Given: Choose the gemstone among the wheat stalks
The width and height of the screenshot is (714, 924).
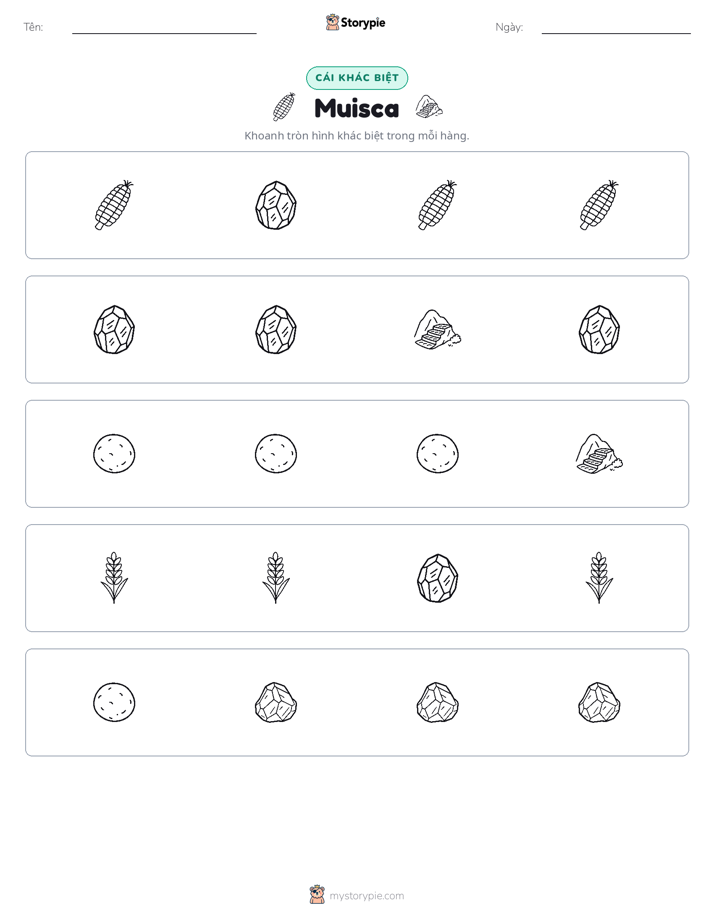Looking at the screenshot, I should click(x=437, y=578).
